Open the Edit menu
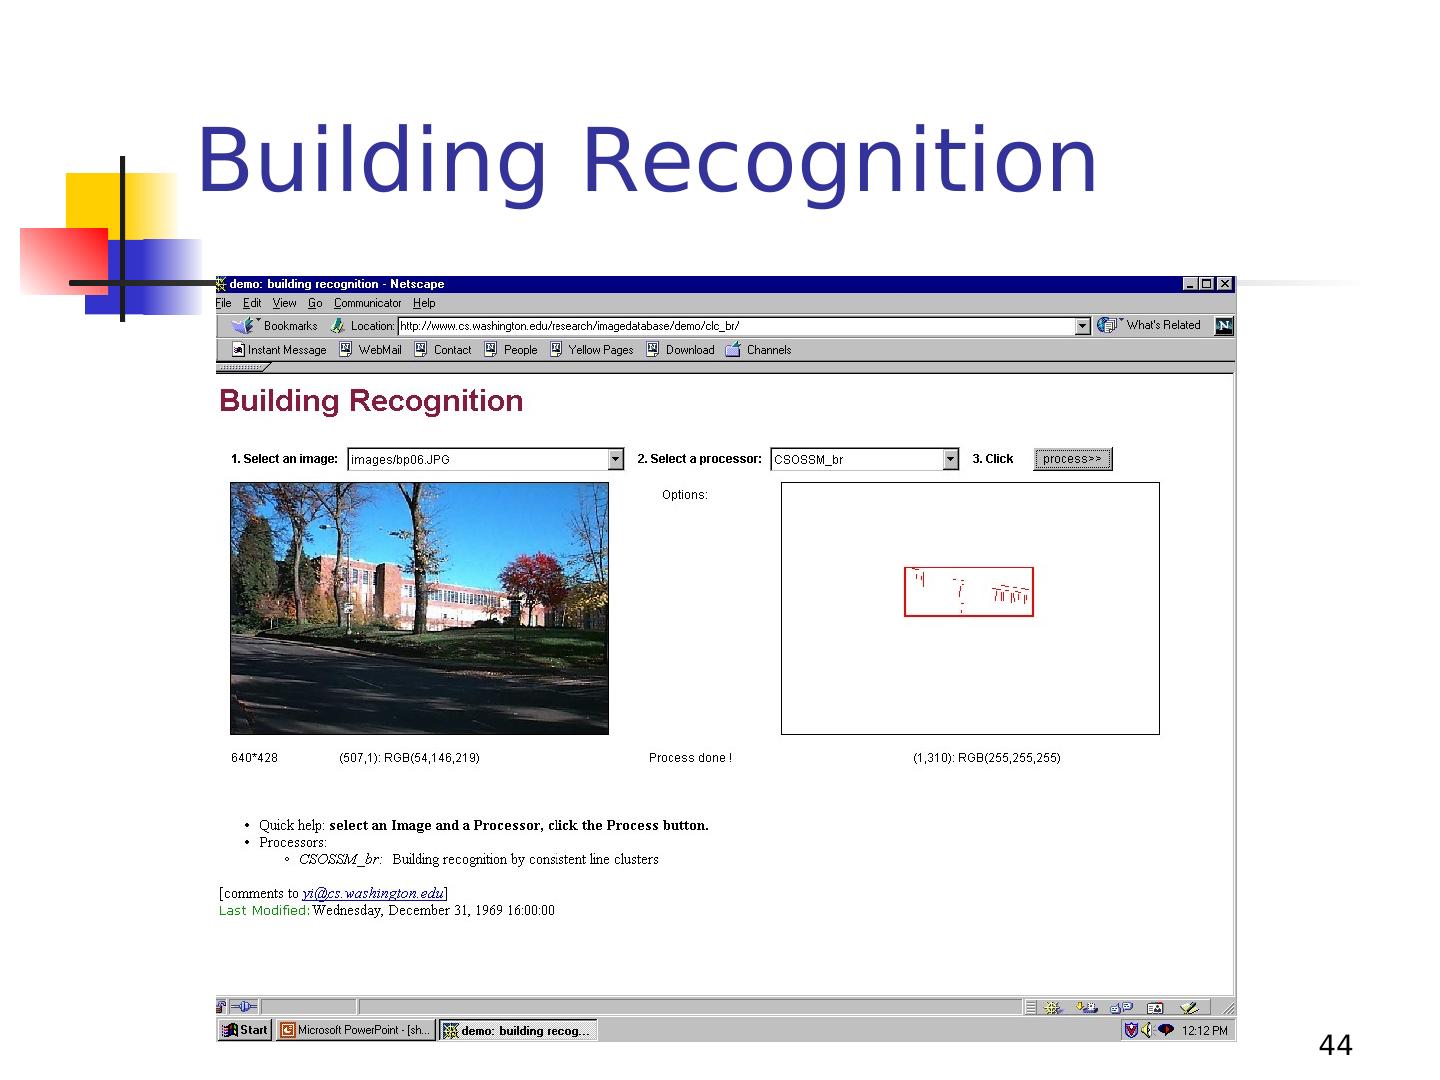This screenshot has width=1440, height=1080. click(252, 303)
